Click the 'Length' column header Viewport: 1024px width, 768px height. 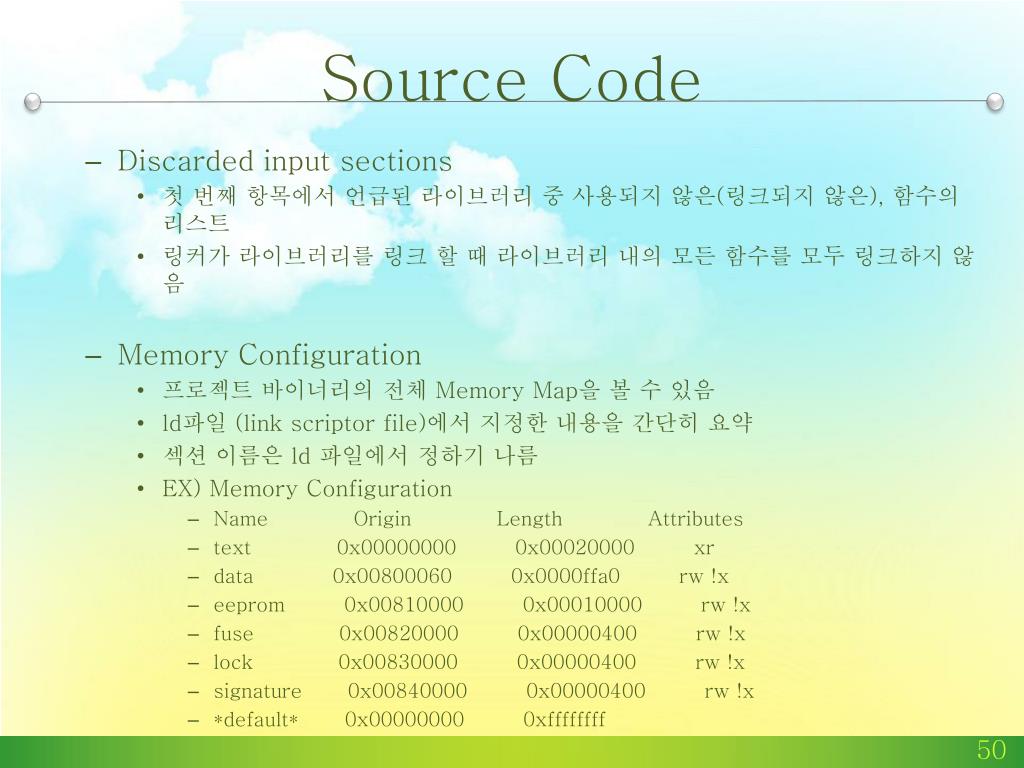click(529, 519)
